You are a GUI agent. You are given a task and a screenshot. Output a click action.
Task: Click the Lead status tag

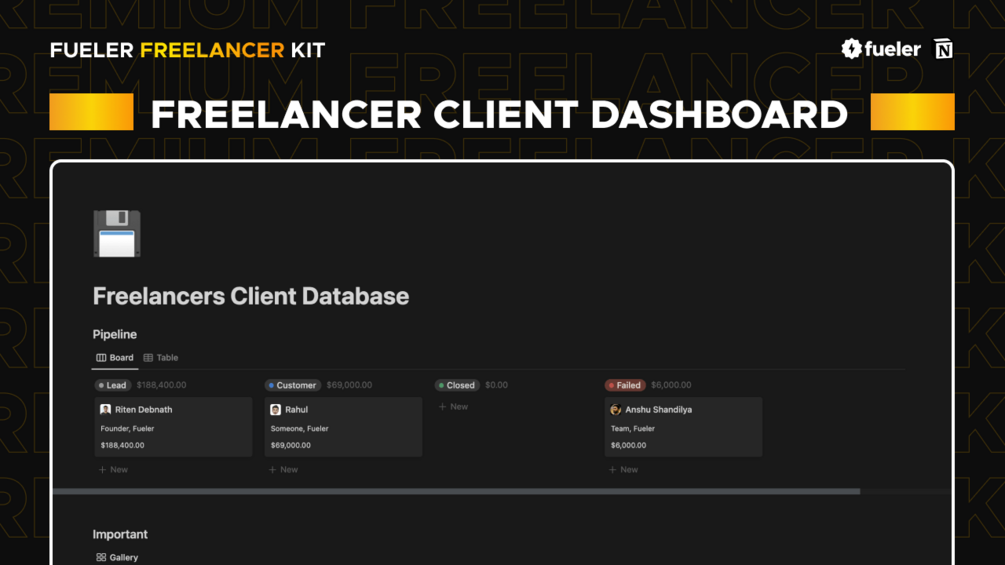pos(113,385)
